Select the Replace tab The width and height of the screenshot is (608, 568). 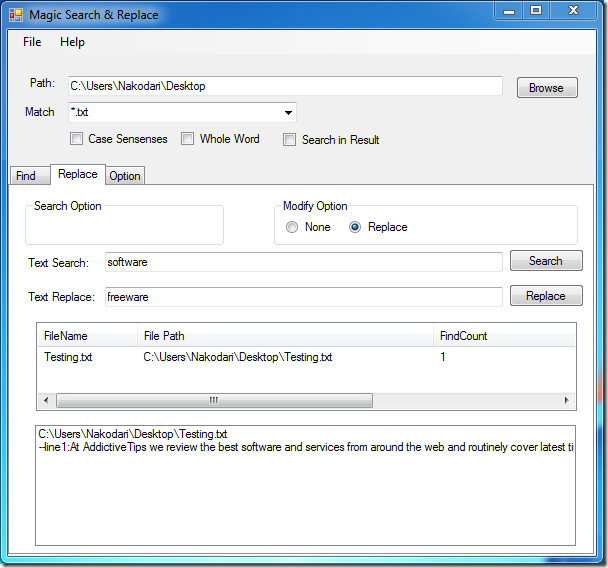78,174
